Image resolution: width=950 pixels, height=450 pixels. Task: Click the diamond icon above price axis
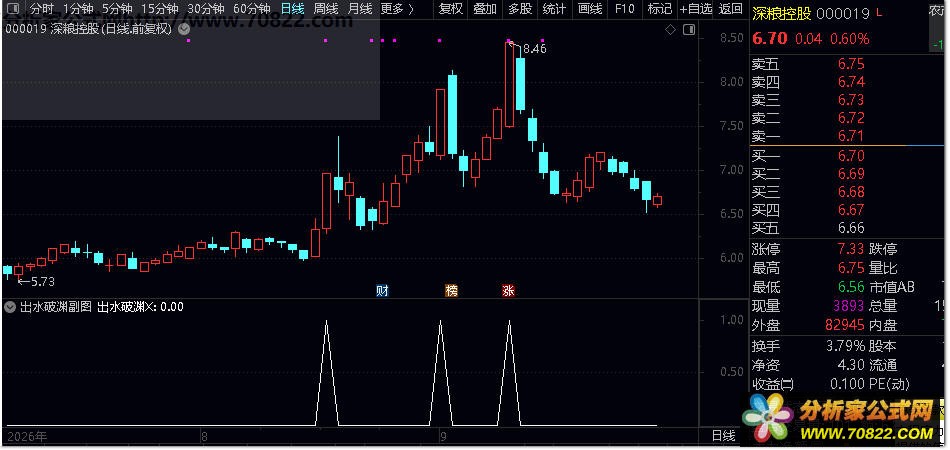[670, 29]
